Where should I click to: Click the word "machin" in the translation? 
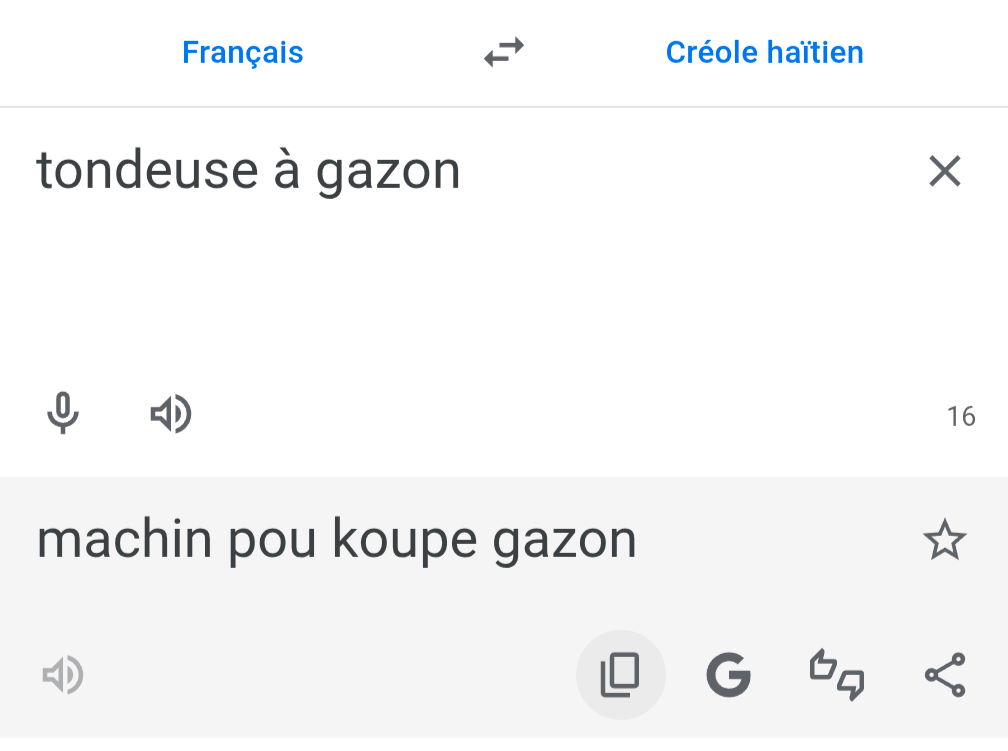click(x=125, y=540)
